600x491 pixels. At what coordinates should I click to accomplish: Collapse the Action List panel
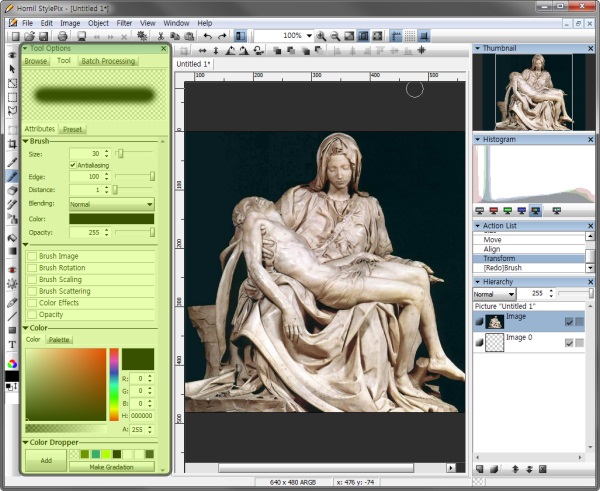[478, 226]
